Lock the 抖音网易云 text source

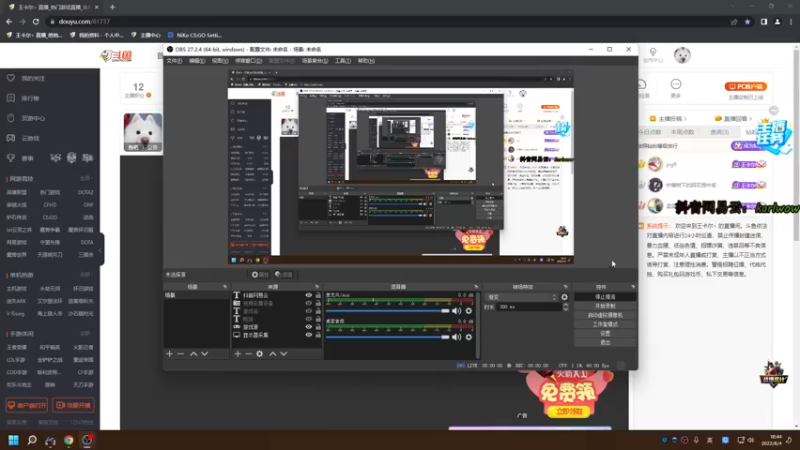tap(318, 295)
